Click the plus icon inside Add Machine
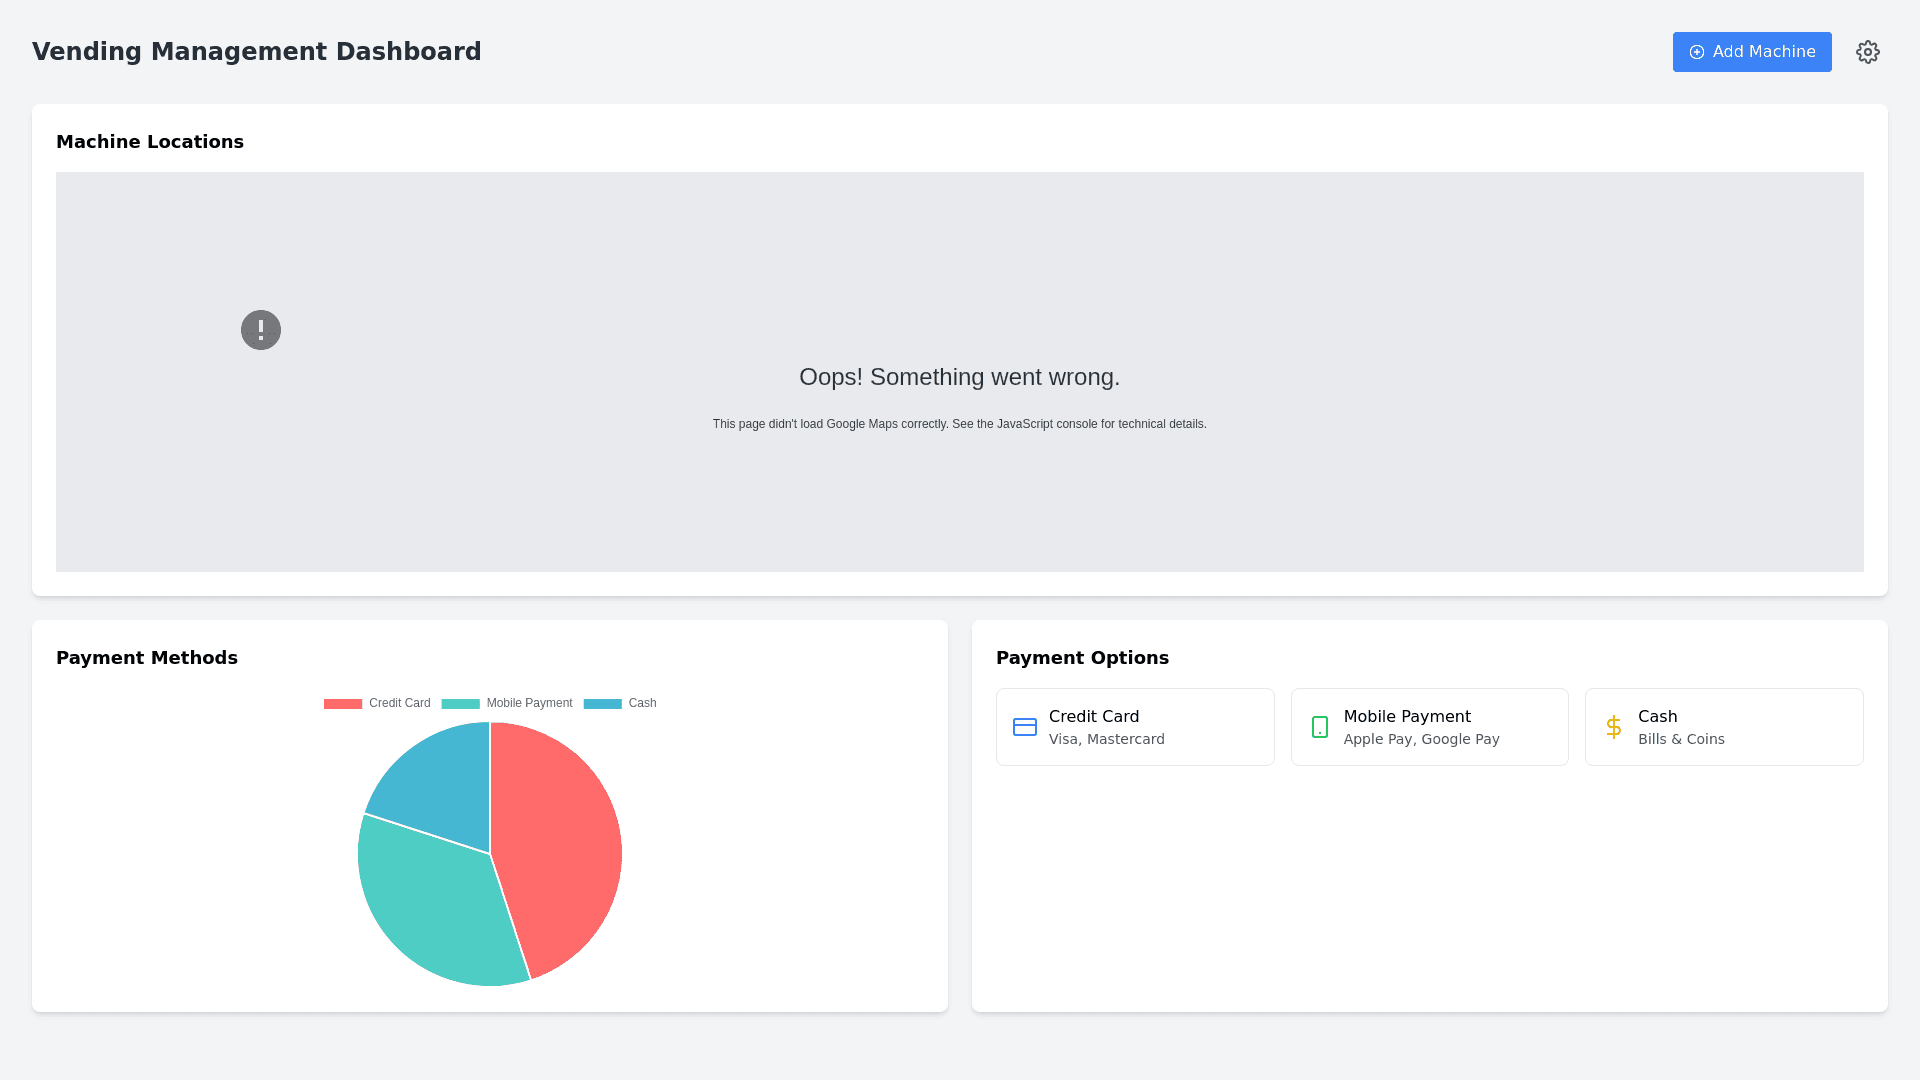 coord(1696,52)
